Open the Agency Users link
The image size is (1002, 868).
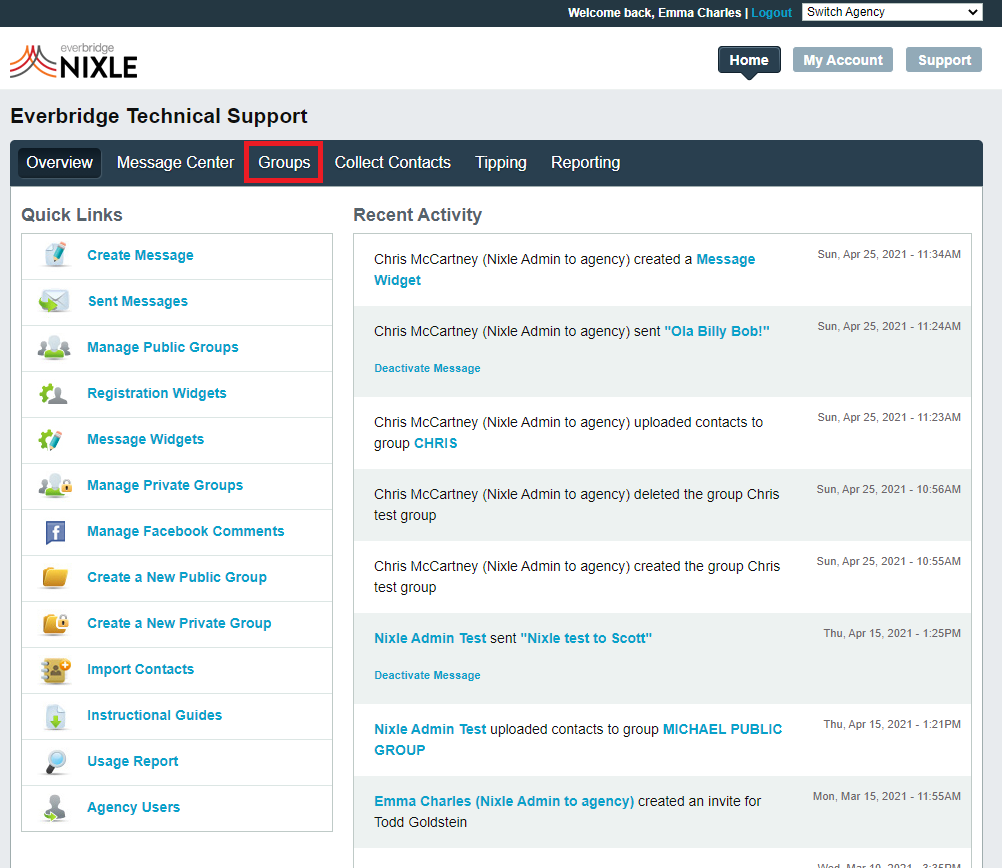(x=133, y=807)
